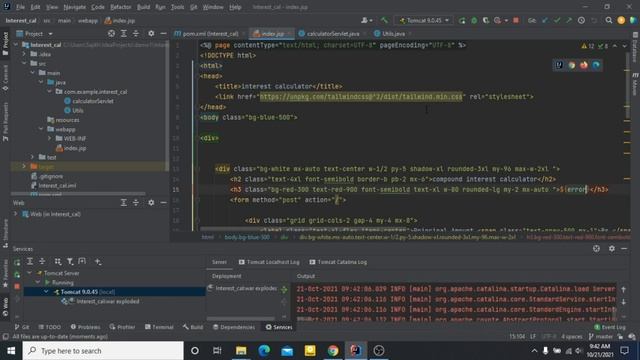Open the user account dropdown in toolbar
Screen dimensions: 640x360
(367, 20)
